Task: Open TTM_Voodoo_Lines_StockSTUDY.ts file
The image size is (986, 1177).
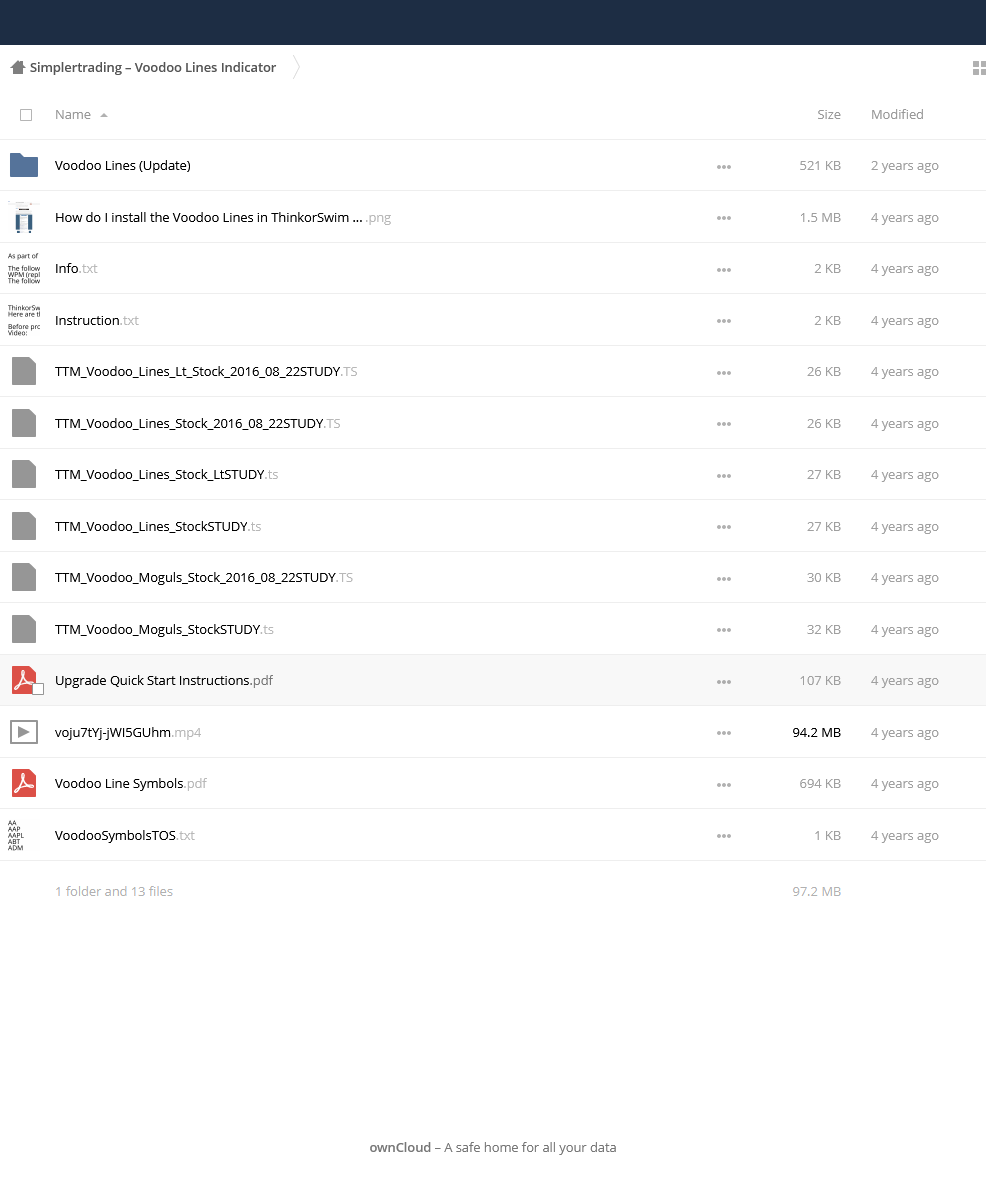Action: 158,526
